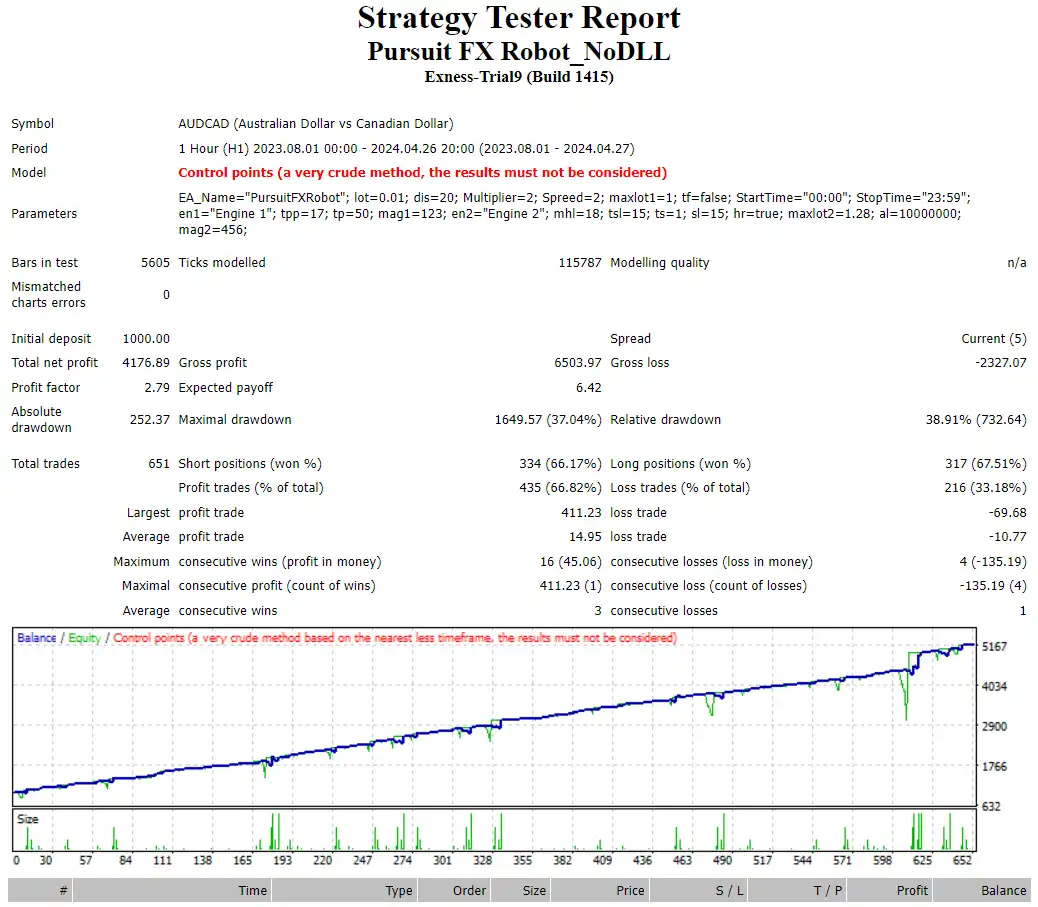The image size is (1038, 907).
Task: Click the Price column header
Action: (630, 891)
